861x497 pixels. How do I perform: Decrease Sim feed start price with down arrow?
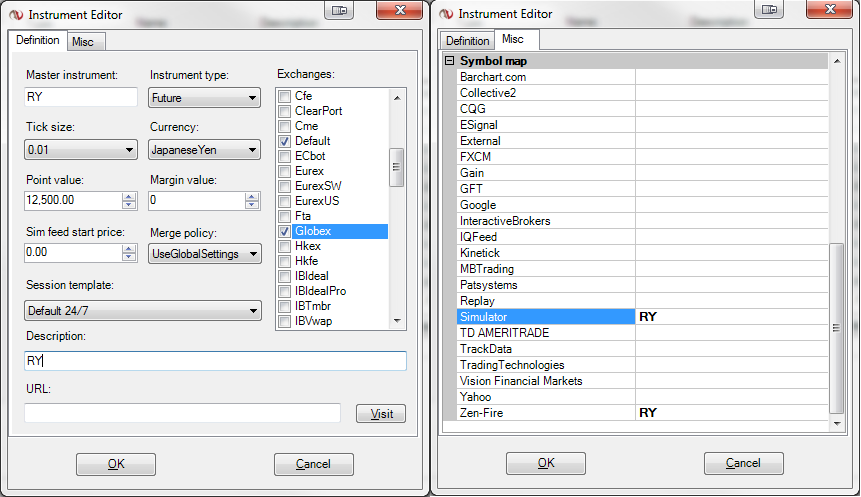(128, 257)
